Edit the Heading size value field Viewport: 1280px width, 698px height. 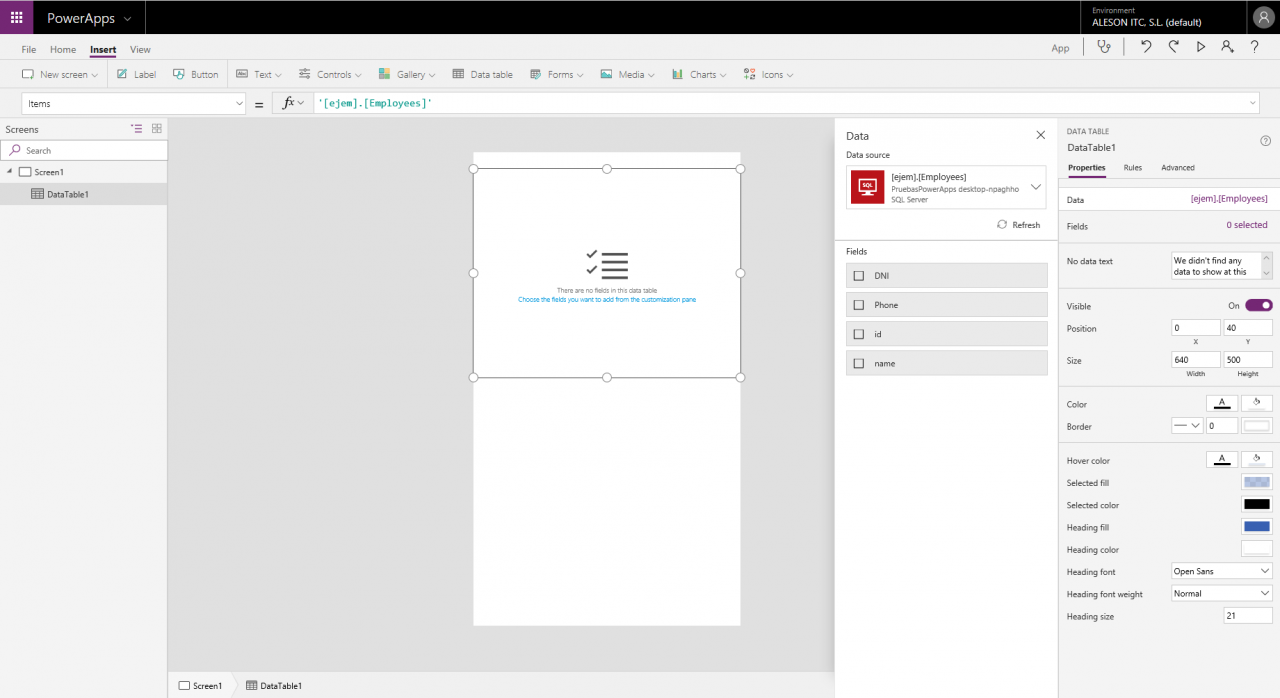[x=1247, y=615]
